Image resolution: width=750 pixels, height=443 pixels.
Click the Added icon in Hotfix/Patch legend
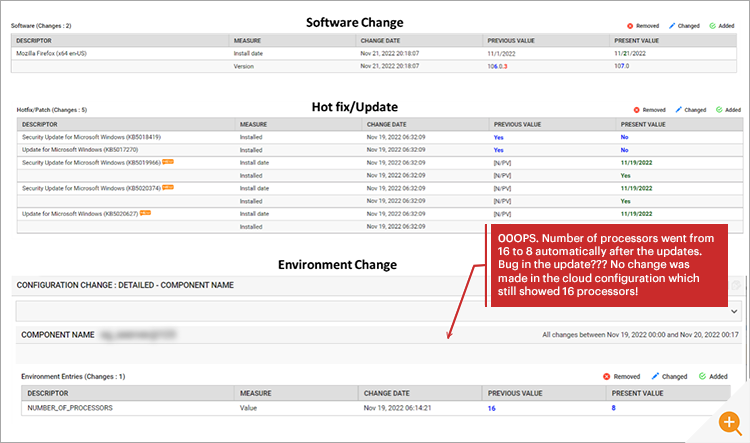719,110
